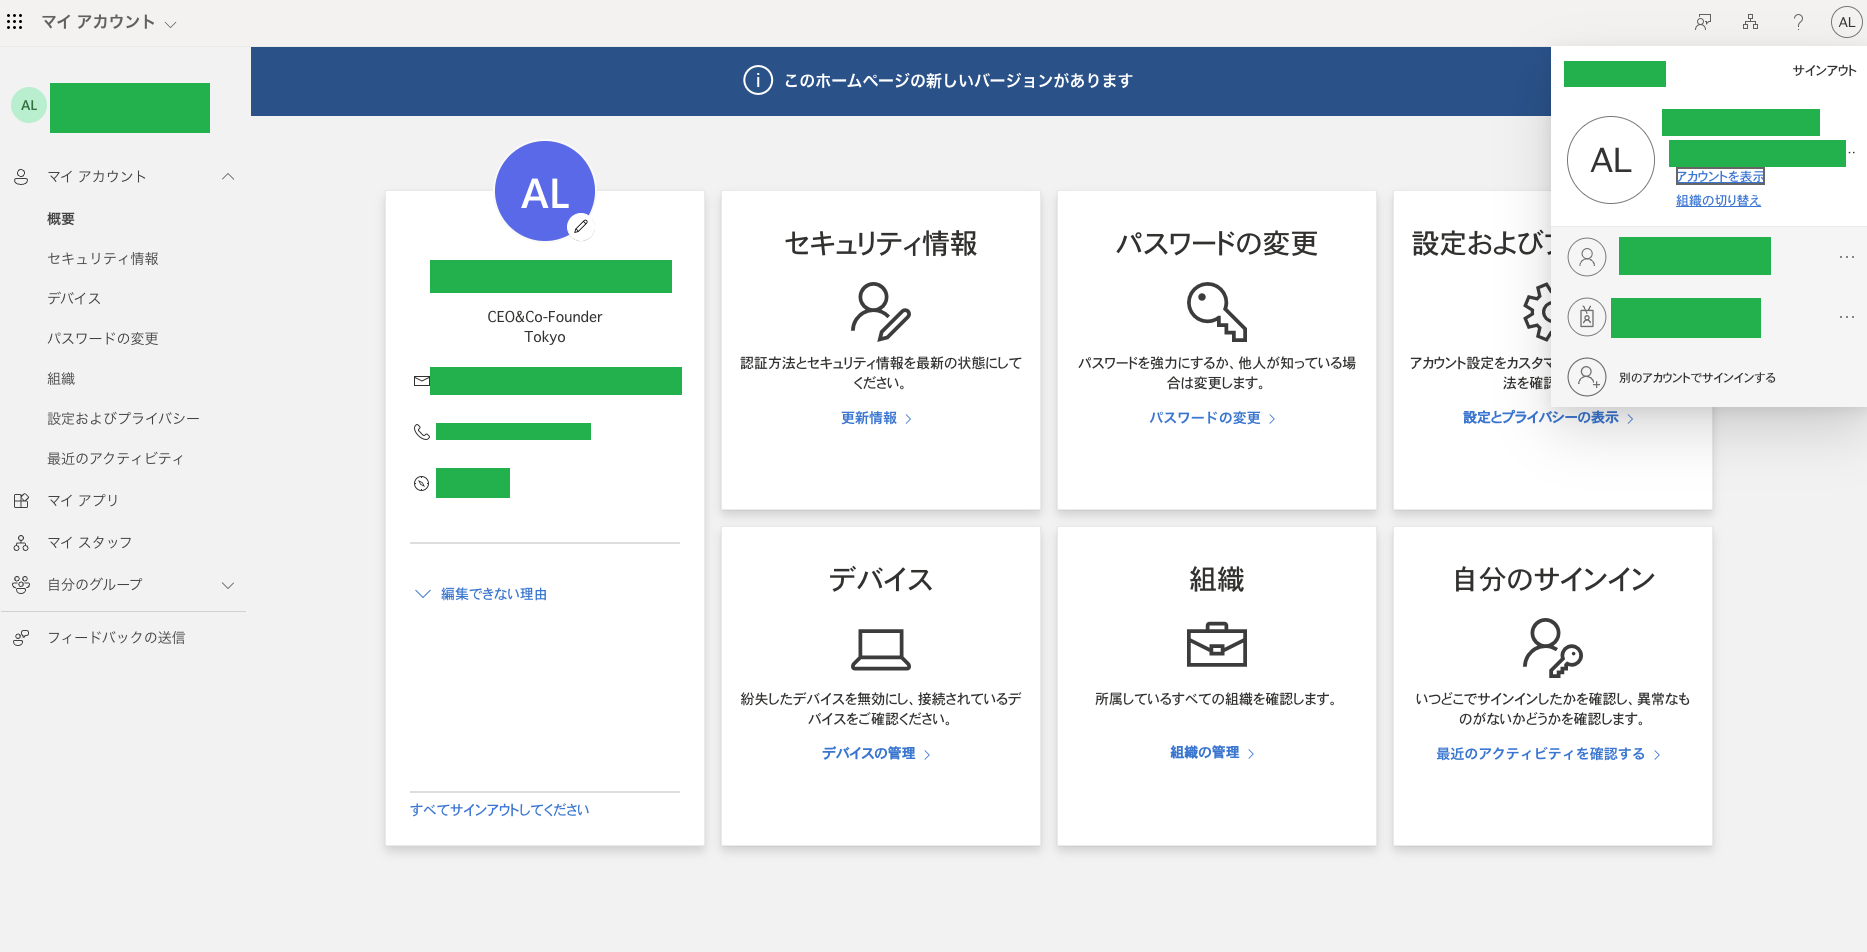Select 組織 in the sidebar
The image size is (1867, 952).
pyautogui.click(x=61, y=378)
